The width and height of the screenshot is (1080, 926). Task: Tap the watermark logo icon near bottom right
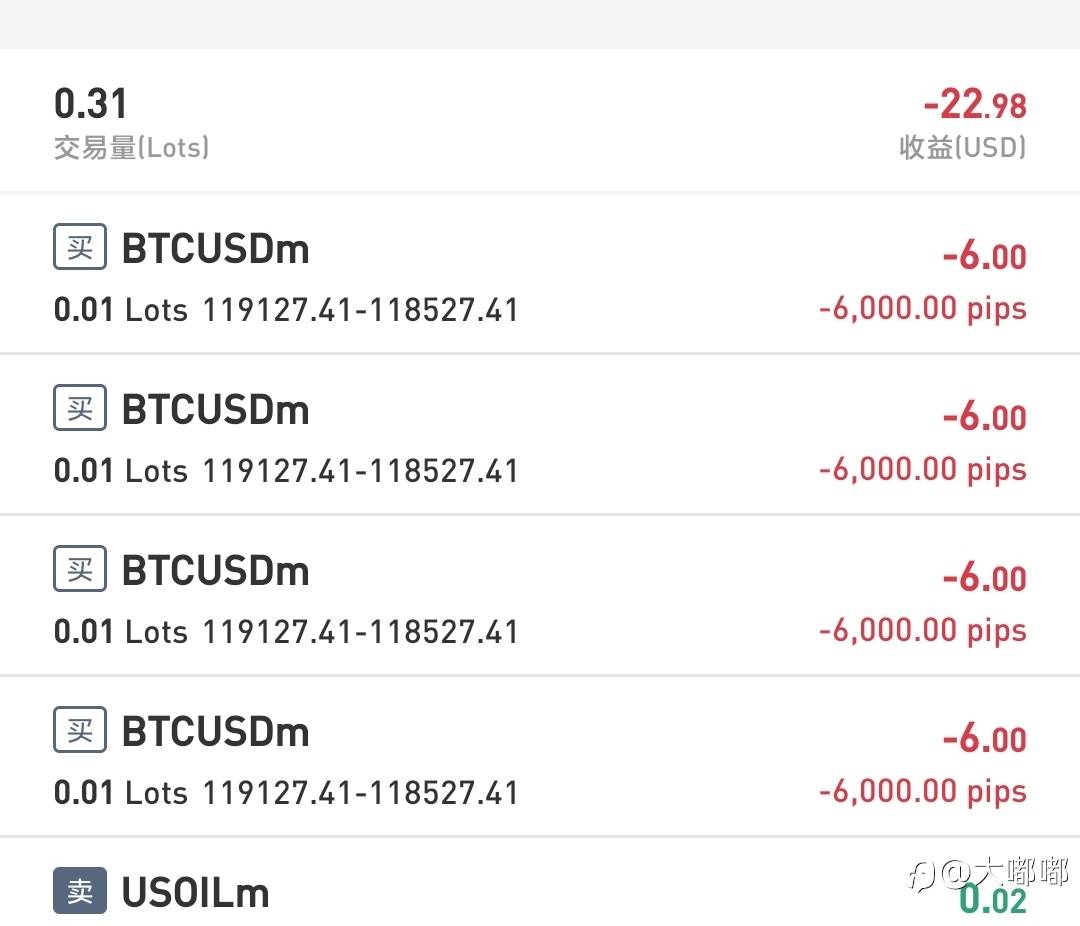[x=921, y=874]
